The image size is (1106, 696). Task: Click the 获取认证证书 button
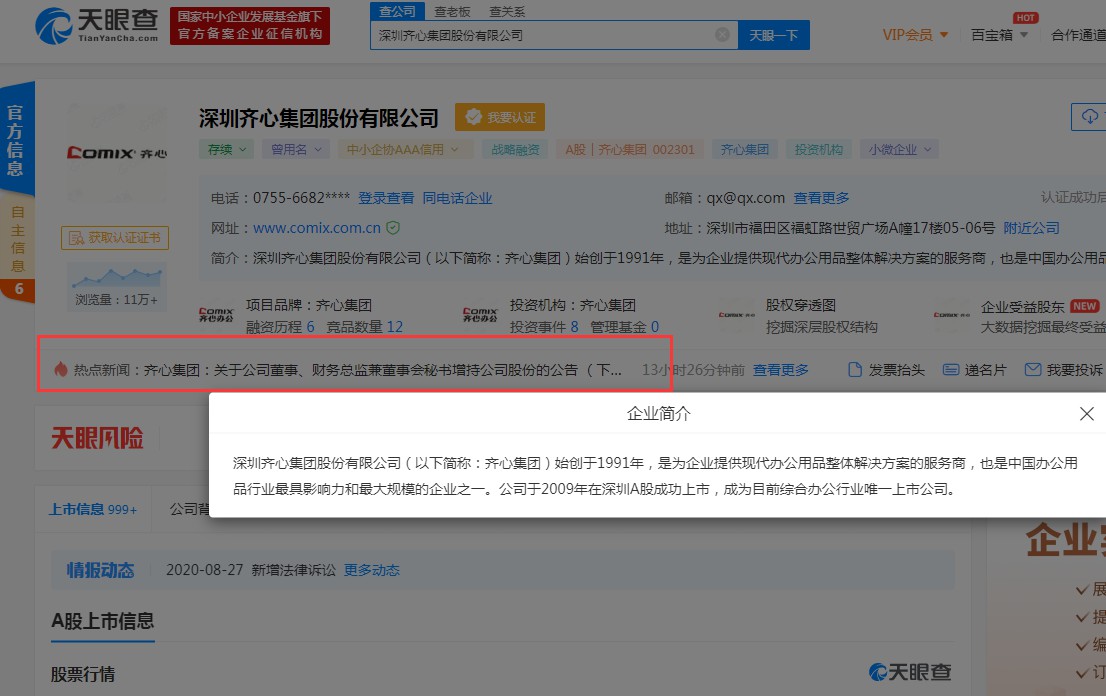coord(115,238)
